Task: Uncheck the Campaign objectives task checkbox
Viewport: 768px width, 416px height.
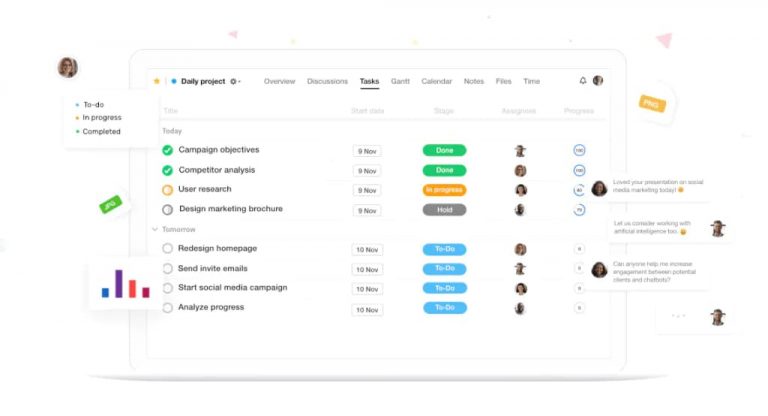Action: coord(168,150)
